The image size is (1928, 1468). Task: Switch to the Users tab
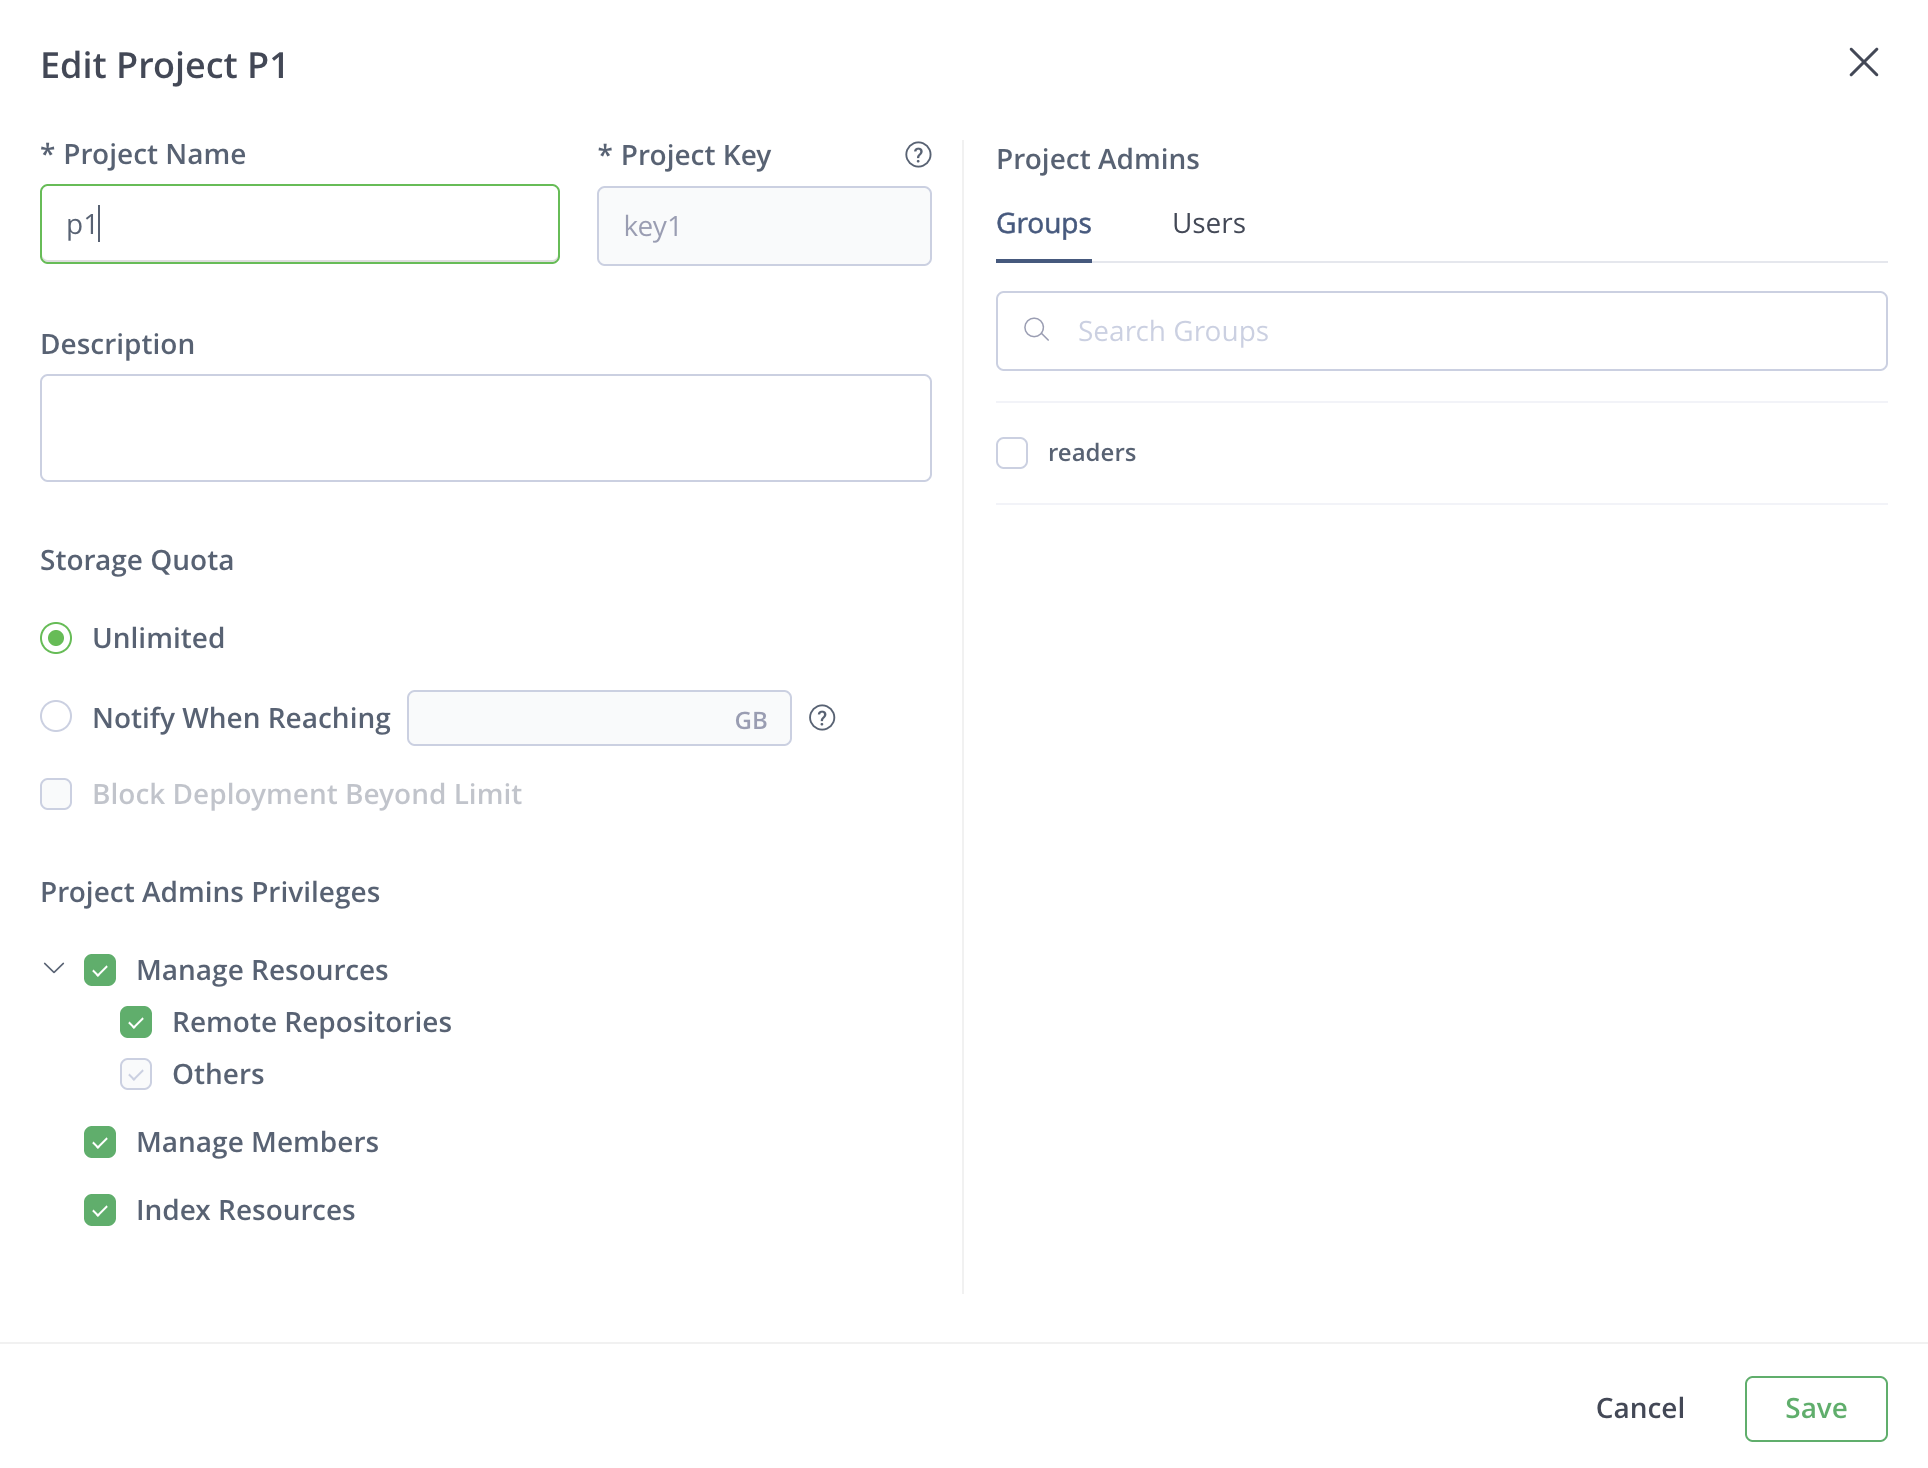(1208, 223)
